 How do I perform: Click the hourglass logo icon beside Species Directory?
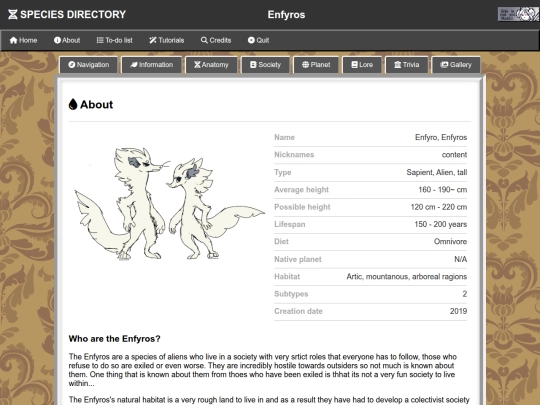pos(13,14)
